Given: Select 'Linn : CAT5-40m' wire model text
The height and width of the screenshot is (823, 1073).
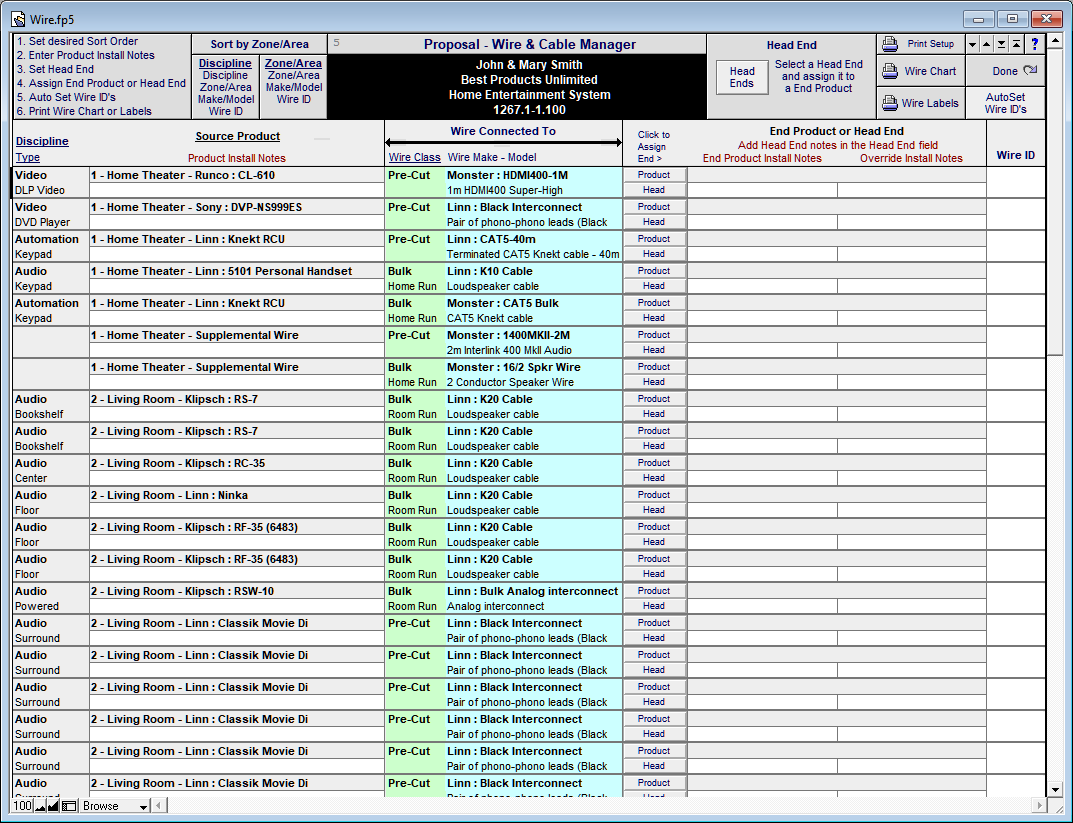Looking at the screenshot, I should 491,239.
